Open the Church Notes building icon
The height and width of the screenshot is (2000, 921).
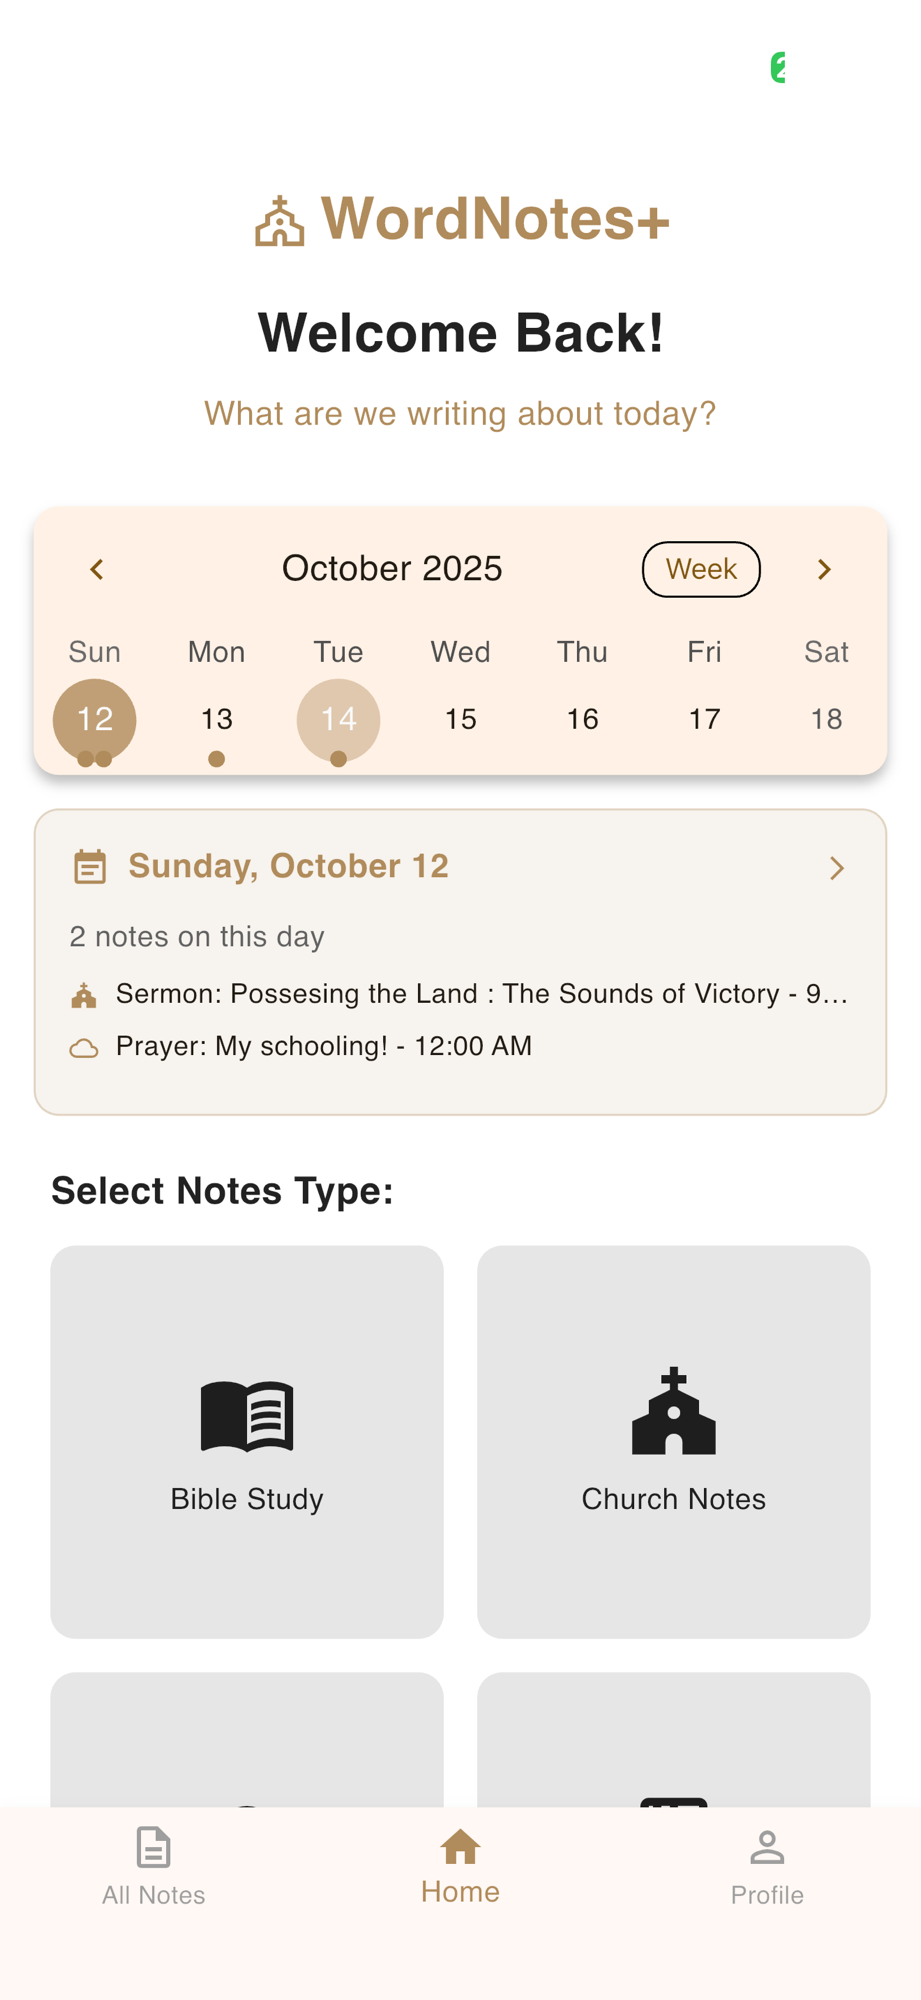(x=674, y=1410)
